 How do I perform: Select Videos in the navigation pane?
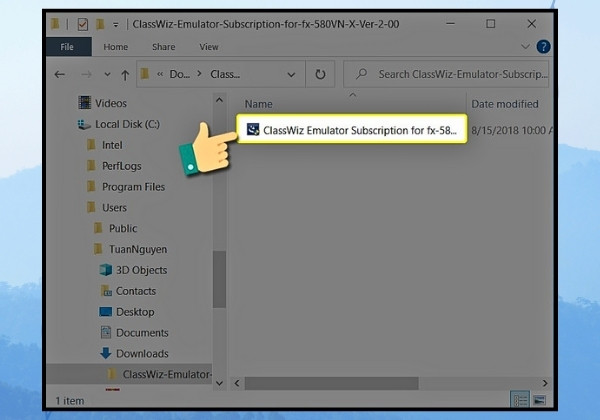(x=111, y=103)
